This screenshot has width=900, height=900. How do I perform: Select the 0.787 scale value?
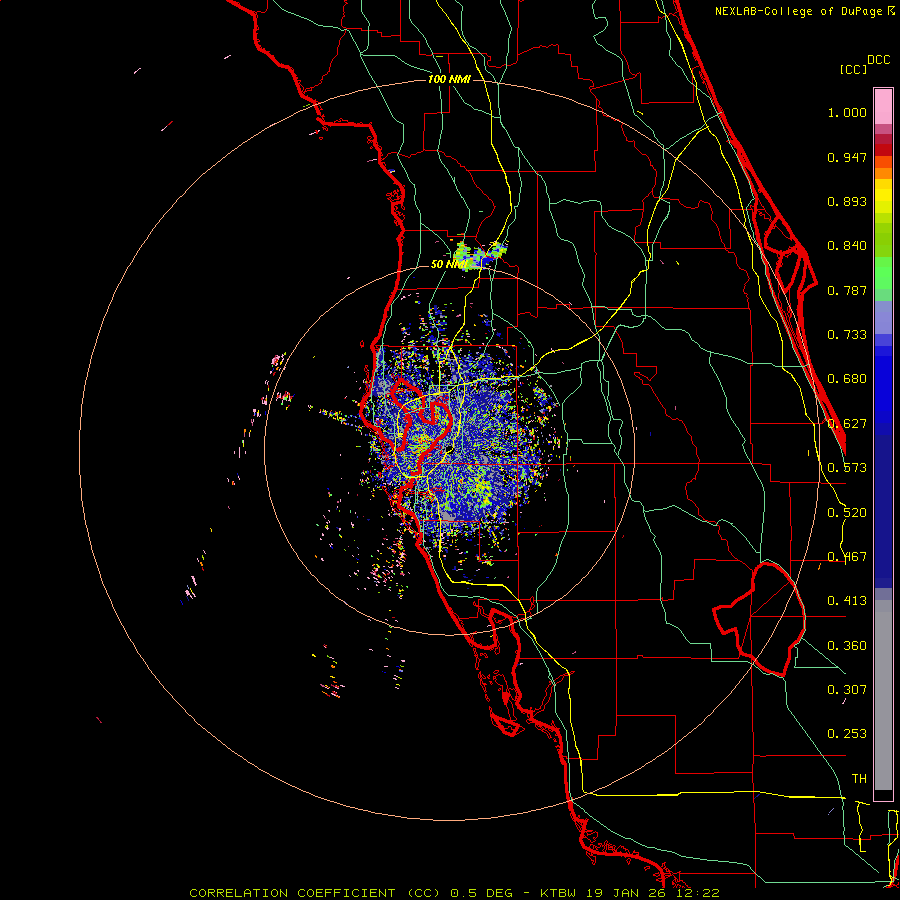point(847,290)
